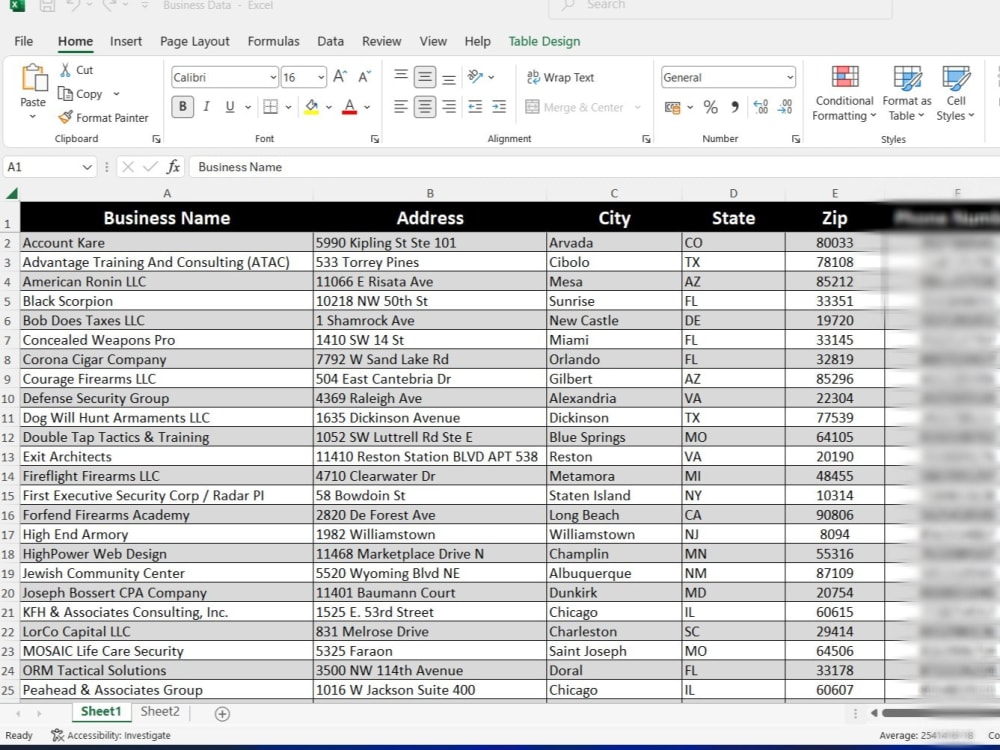The image size is (1000, 750).
Task: Click Decrease Decimal icon
Action: coord(785,107)
